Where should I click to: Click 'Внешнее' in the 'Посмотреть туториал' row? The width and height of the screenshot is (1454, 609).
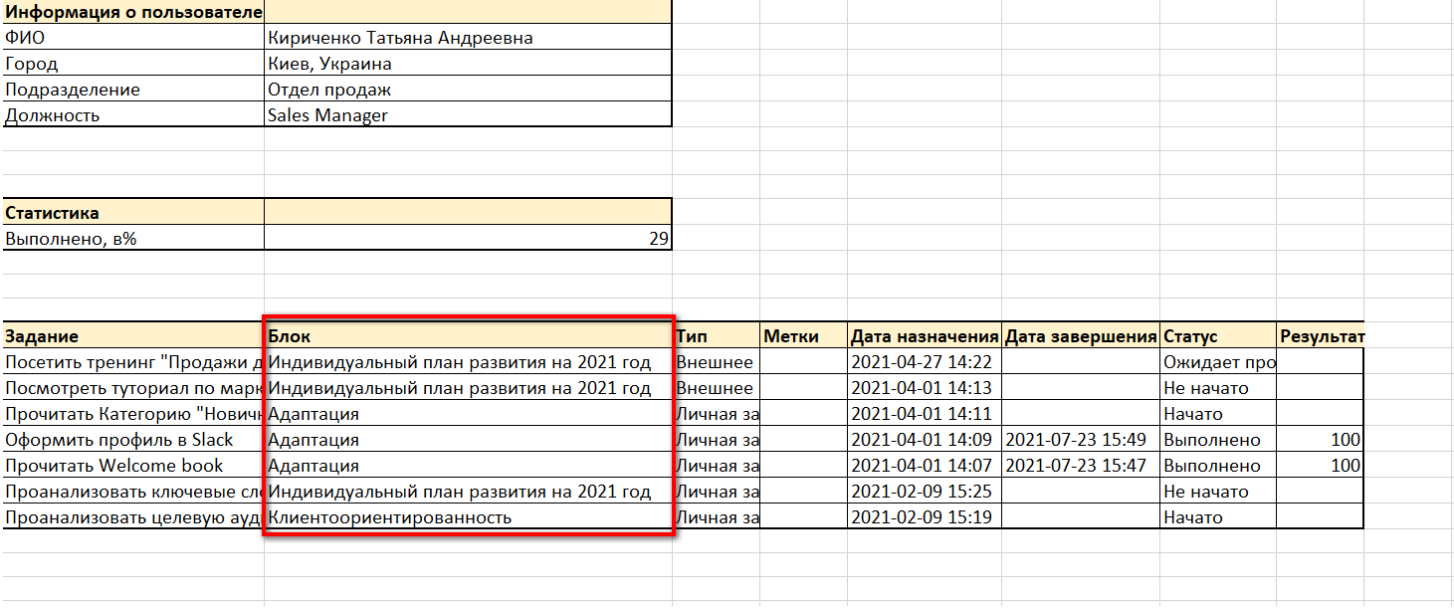click(717, 387)
